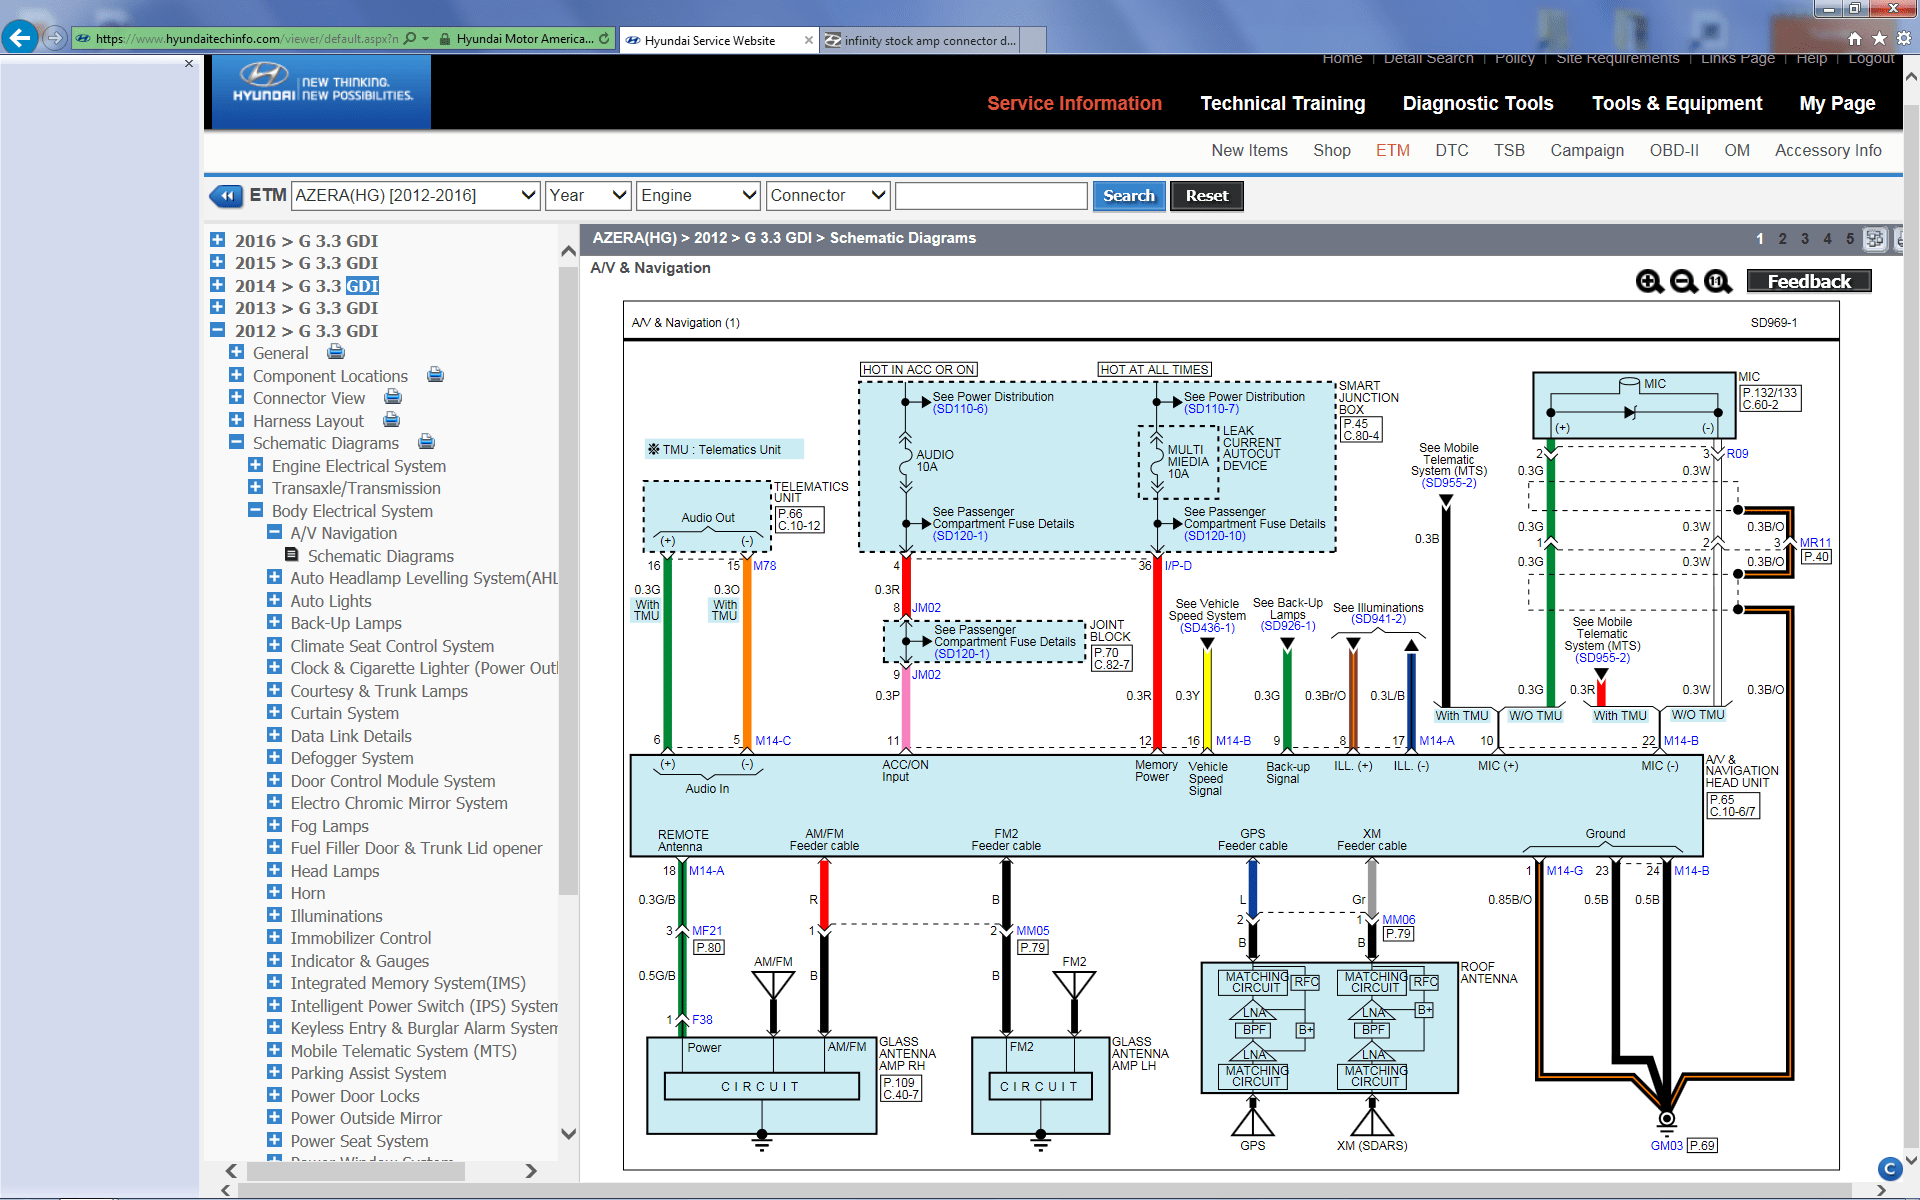1920x1200 pixels.
Task: Click the tree panel vertical scrollbar thumb
Action: [568, 580]
